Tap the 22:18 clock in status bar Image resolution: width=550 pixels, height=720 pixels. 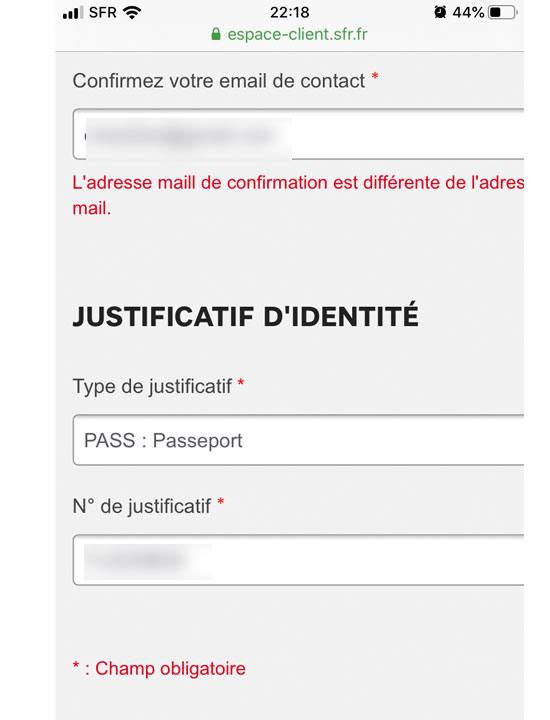[x=289, y=12]
